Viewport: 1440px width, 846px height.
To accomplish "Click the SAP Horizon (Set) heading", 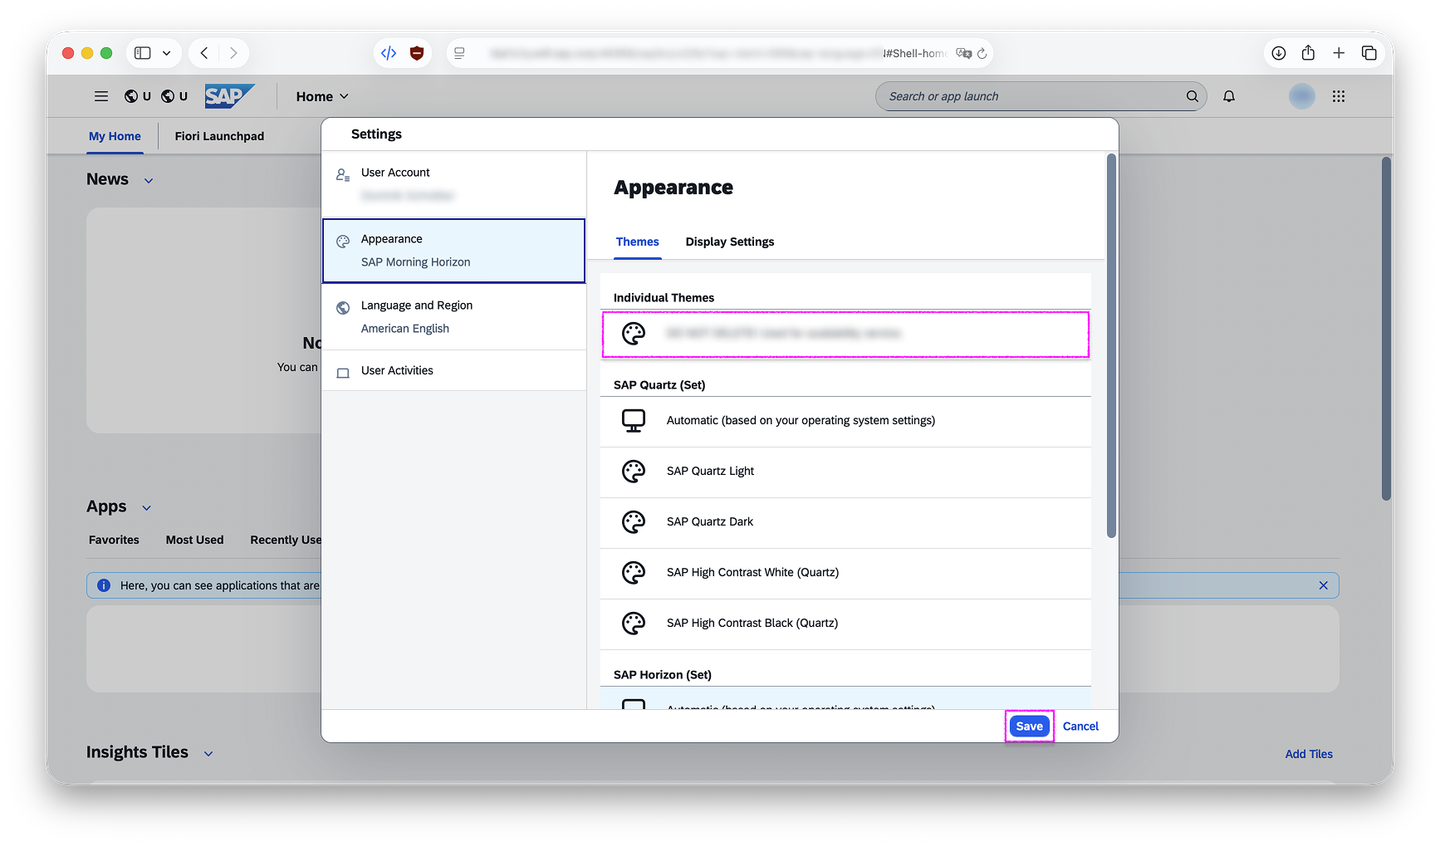I will click(662, 675).
